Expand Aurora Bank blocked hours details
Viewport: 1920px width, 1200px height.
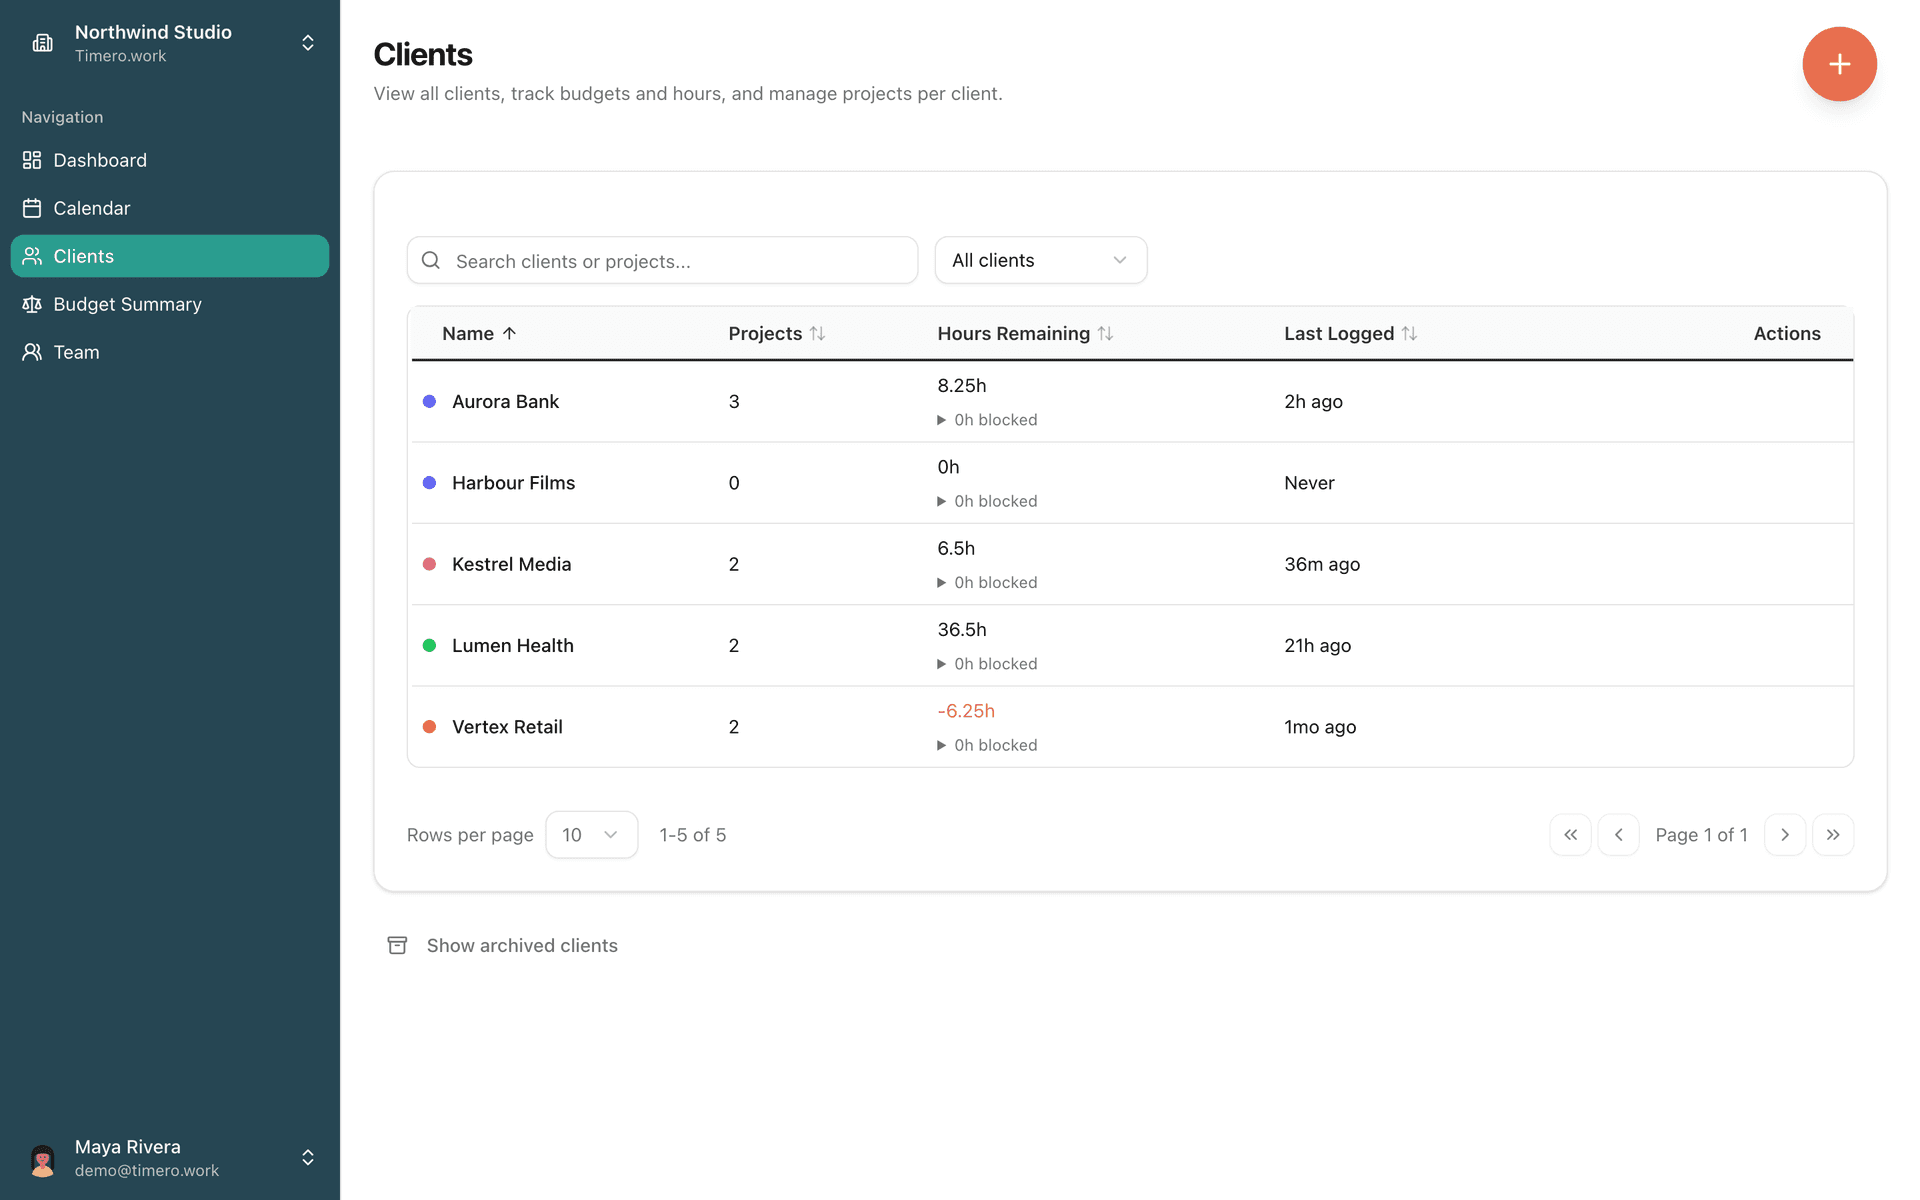point(941,420)
